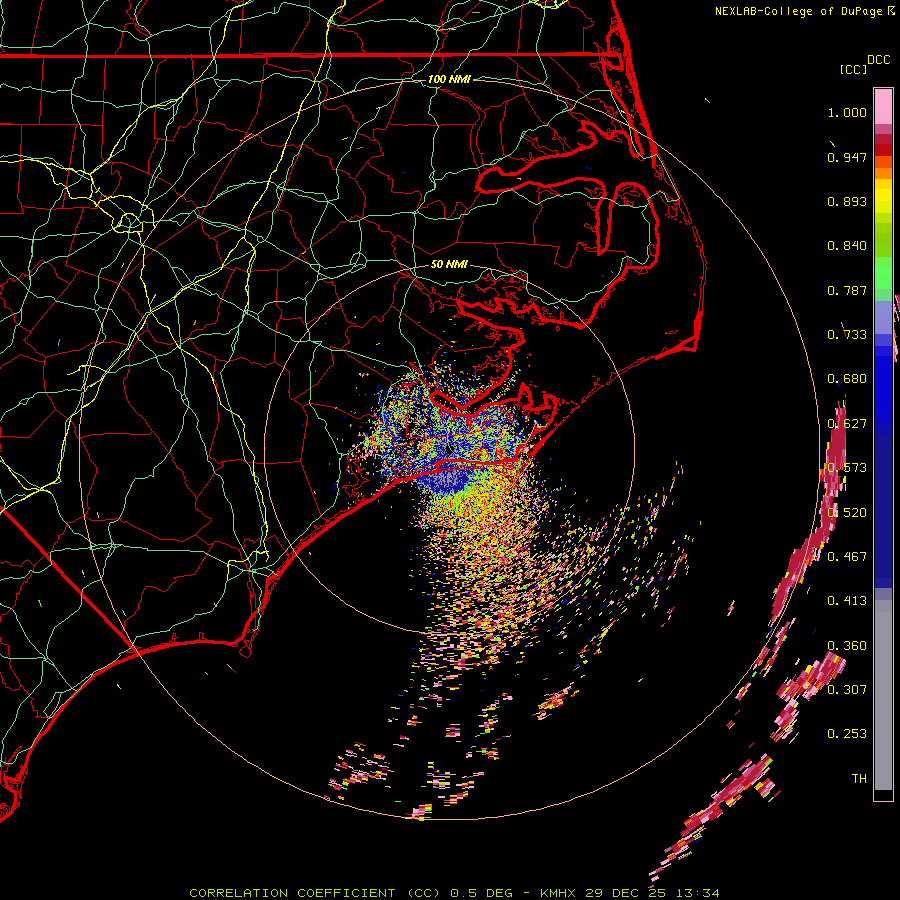This screenshot has height=900, width=900.
Task: Click the KMHX station ID in the caption
Action: [x=560, y=893]
